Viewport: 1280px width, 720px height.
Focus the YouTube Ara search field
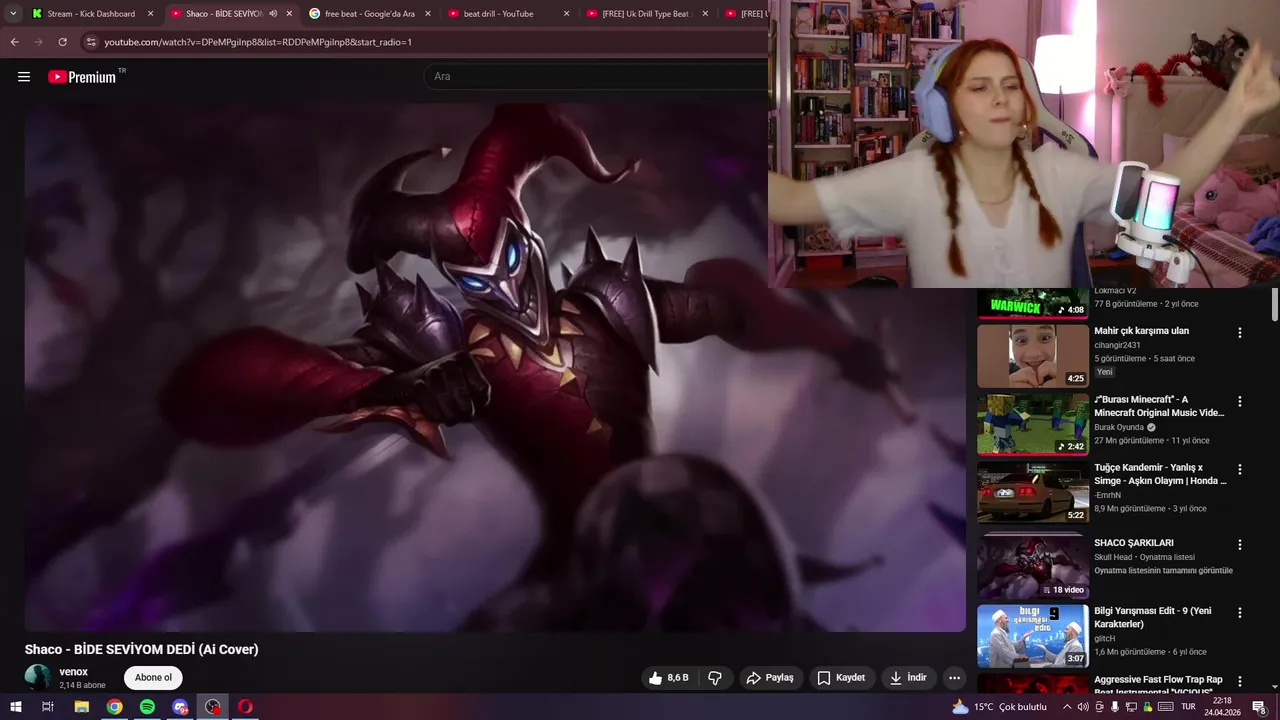598,76
